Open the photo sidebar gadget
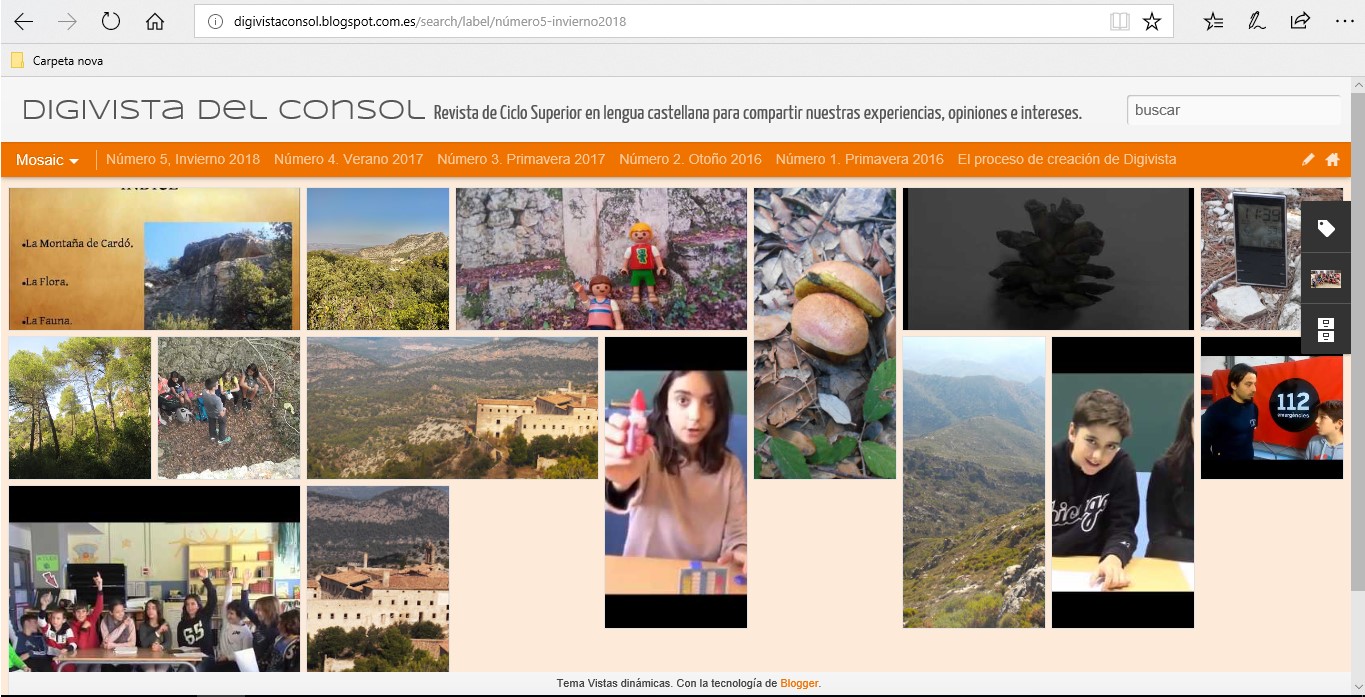 1326,279
